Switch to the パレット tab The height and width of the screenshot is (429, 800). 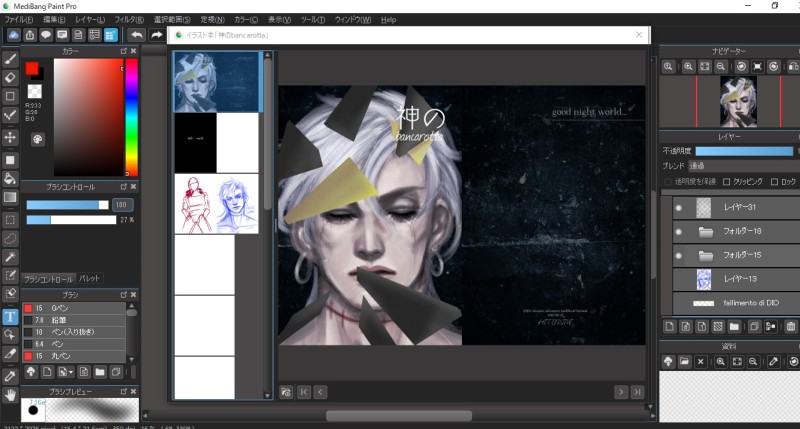click(89, 279)
